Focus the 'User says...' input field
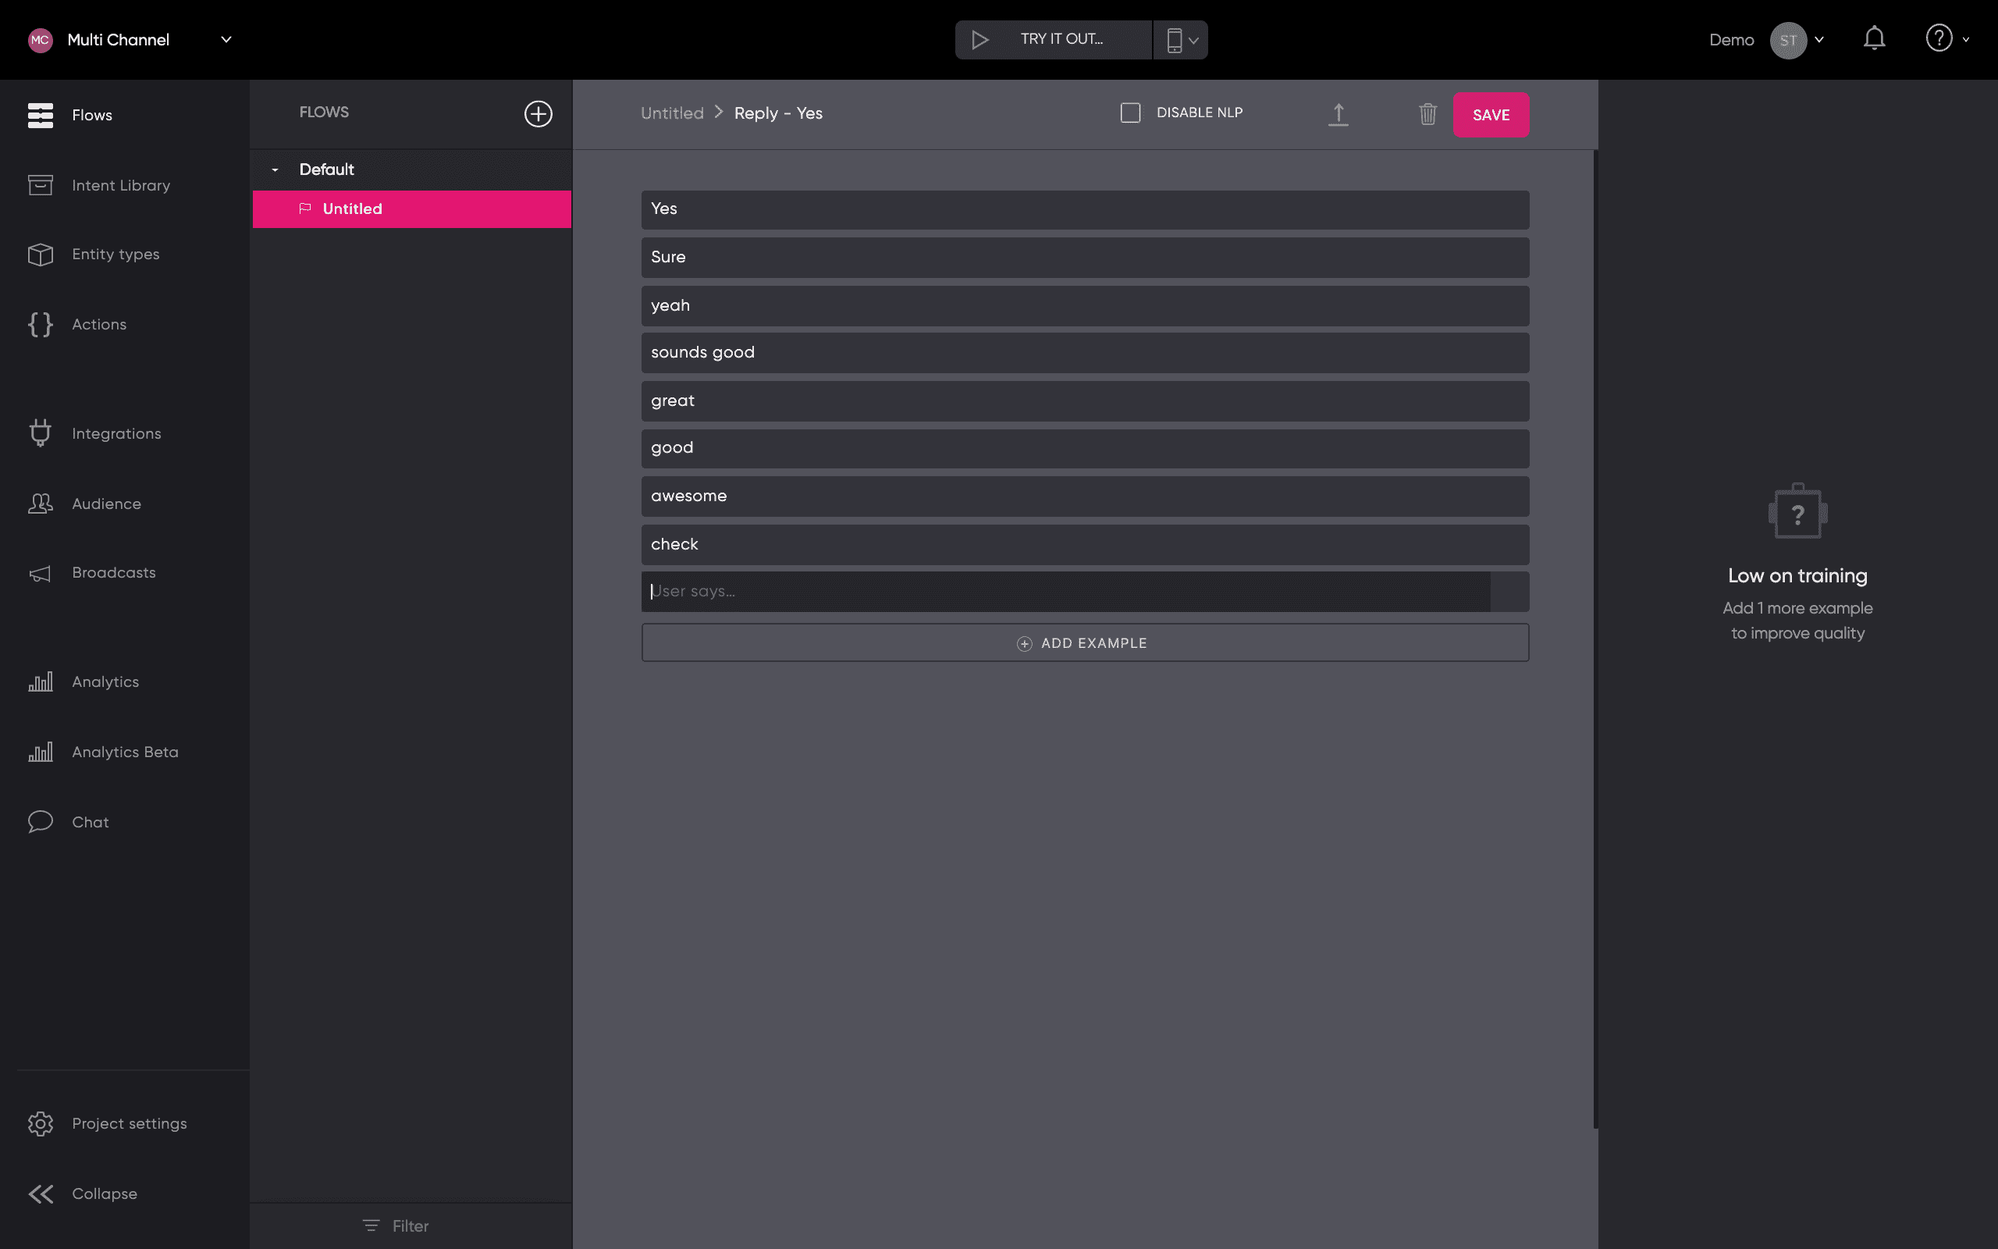This screenshot has height=1249, width=1998. click(x=1064, y=591)
